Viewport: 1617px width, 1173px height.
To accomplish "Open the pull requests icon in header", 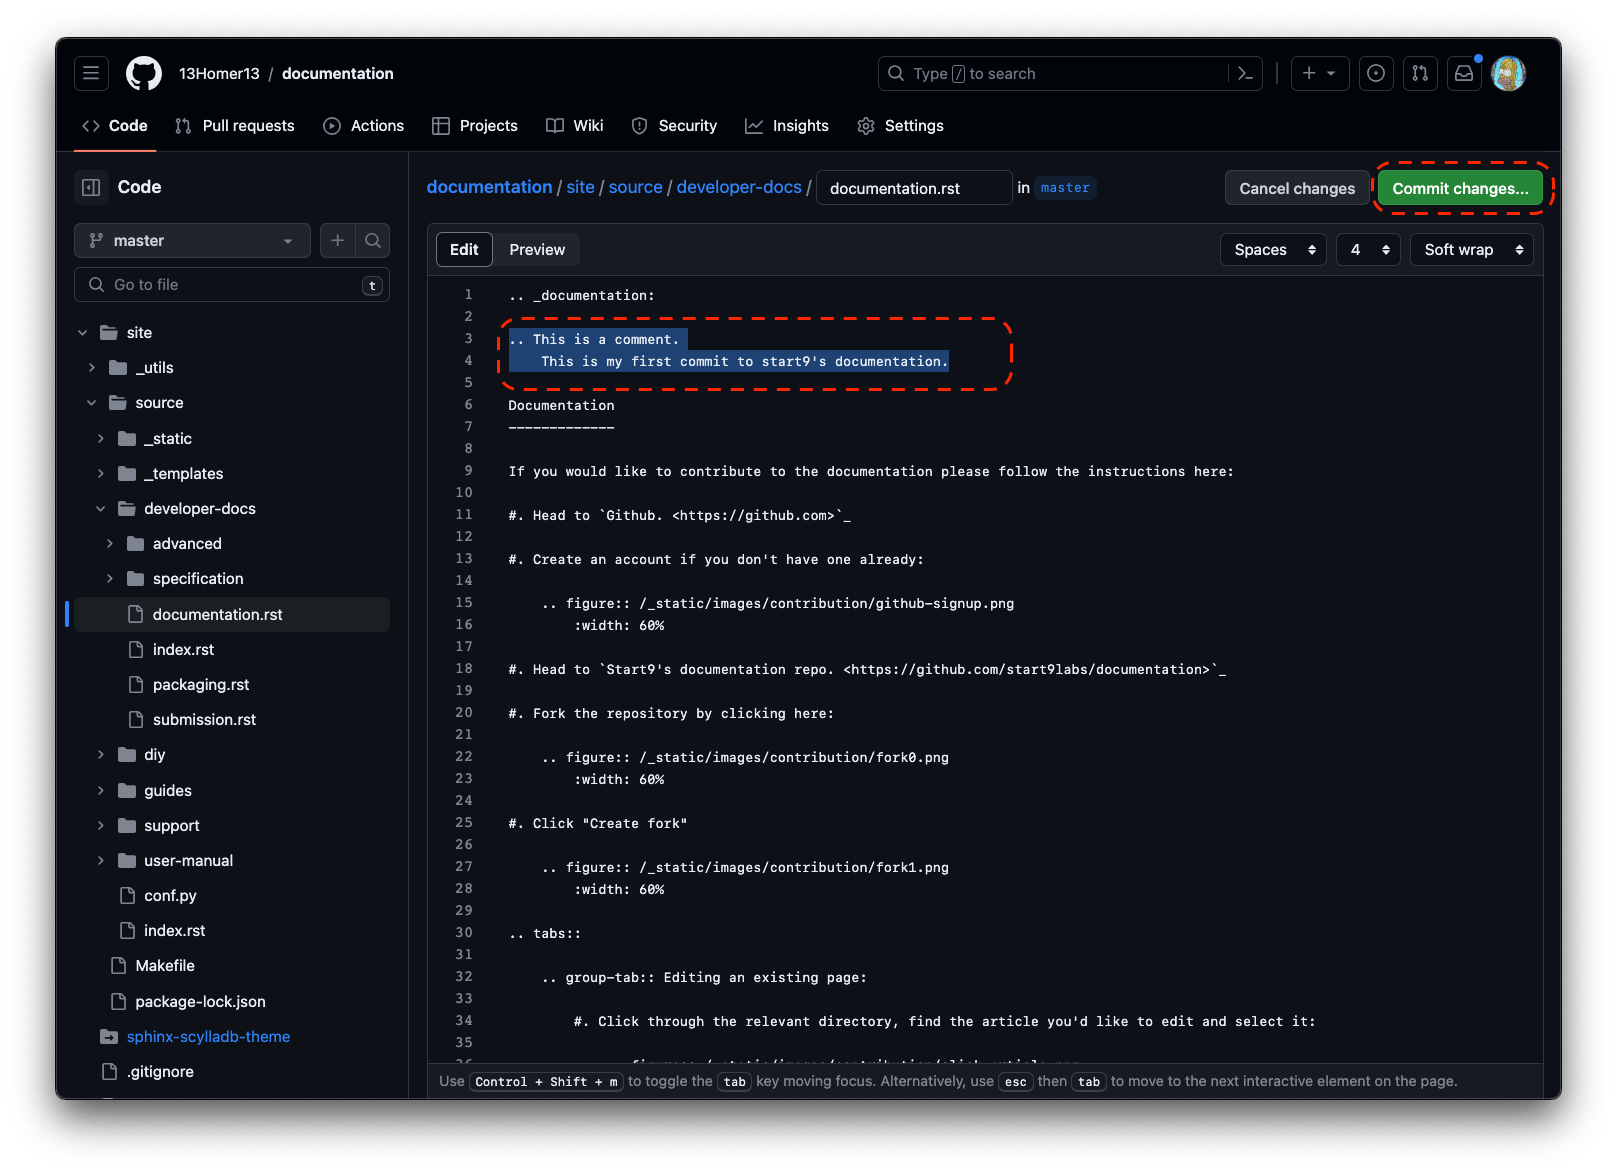I will pyautogui.click(x=1420, y=73).
